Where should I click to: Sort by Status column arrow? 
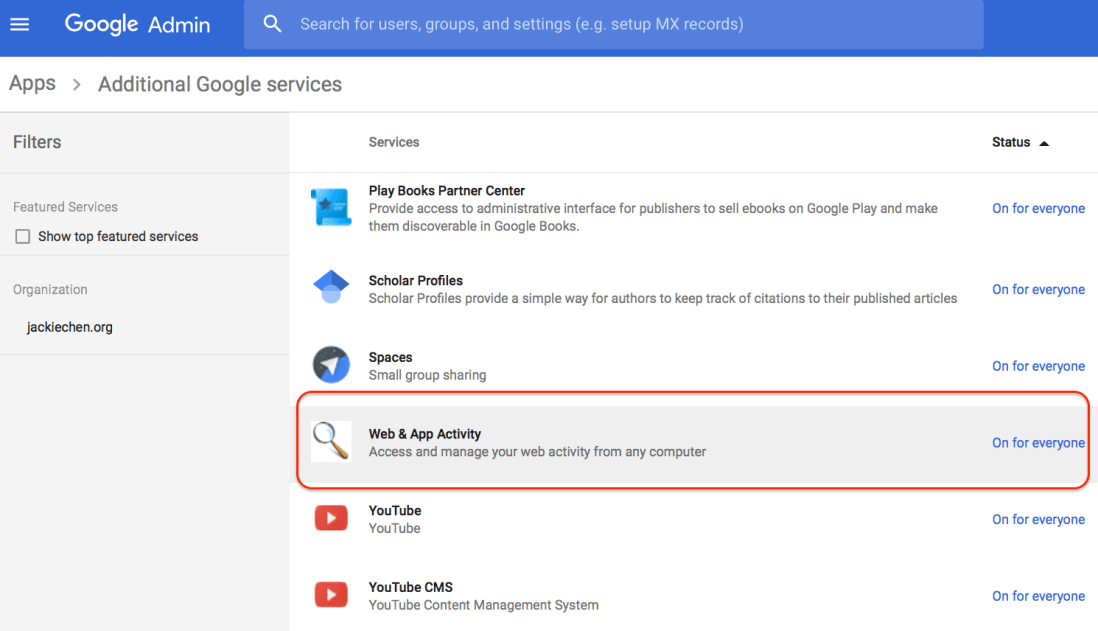(x=1044, y=143)
